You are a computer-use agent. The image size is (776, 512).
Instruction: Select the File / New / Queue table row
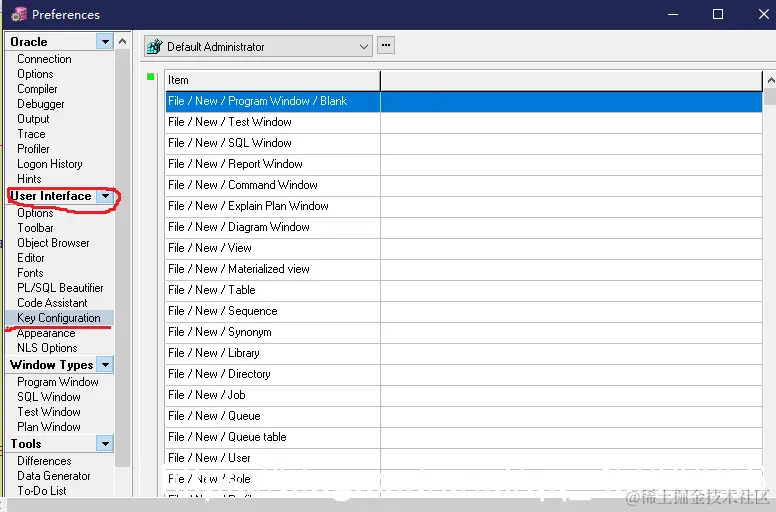point(464,437)
